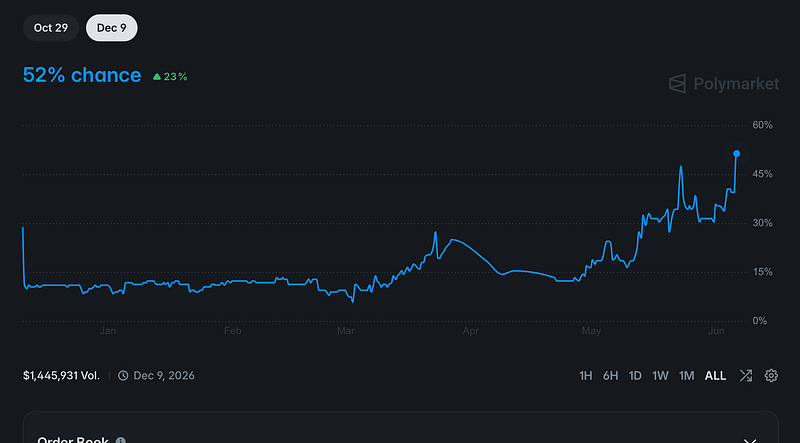Click the 0% axis label

point(760,321)
